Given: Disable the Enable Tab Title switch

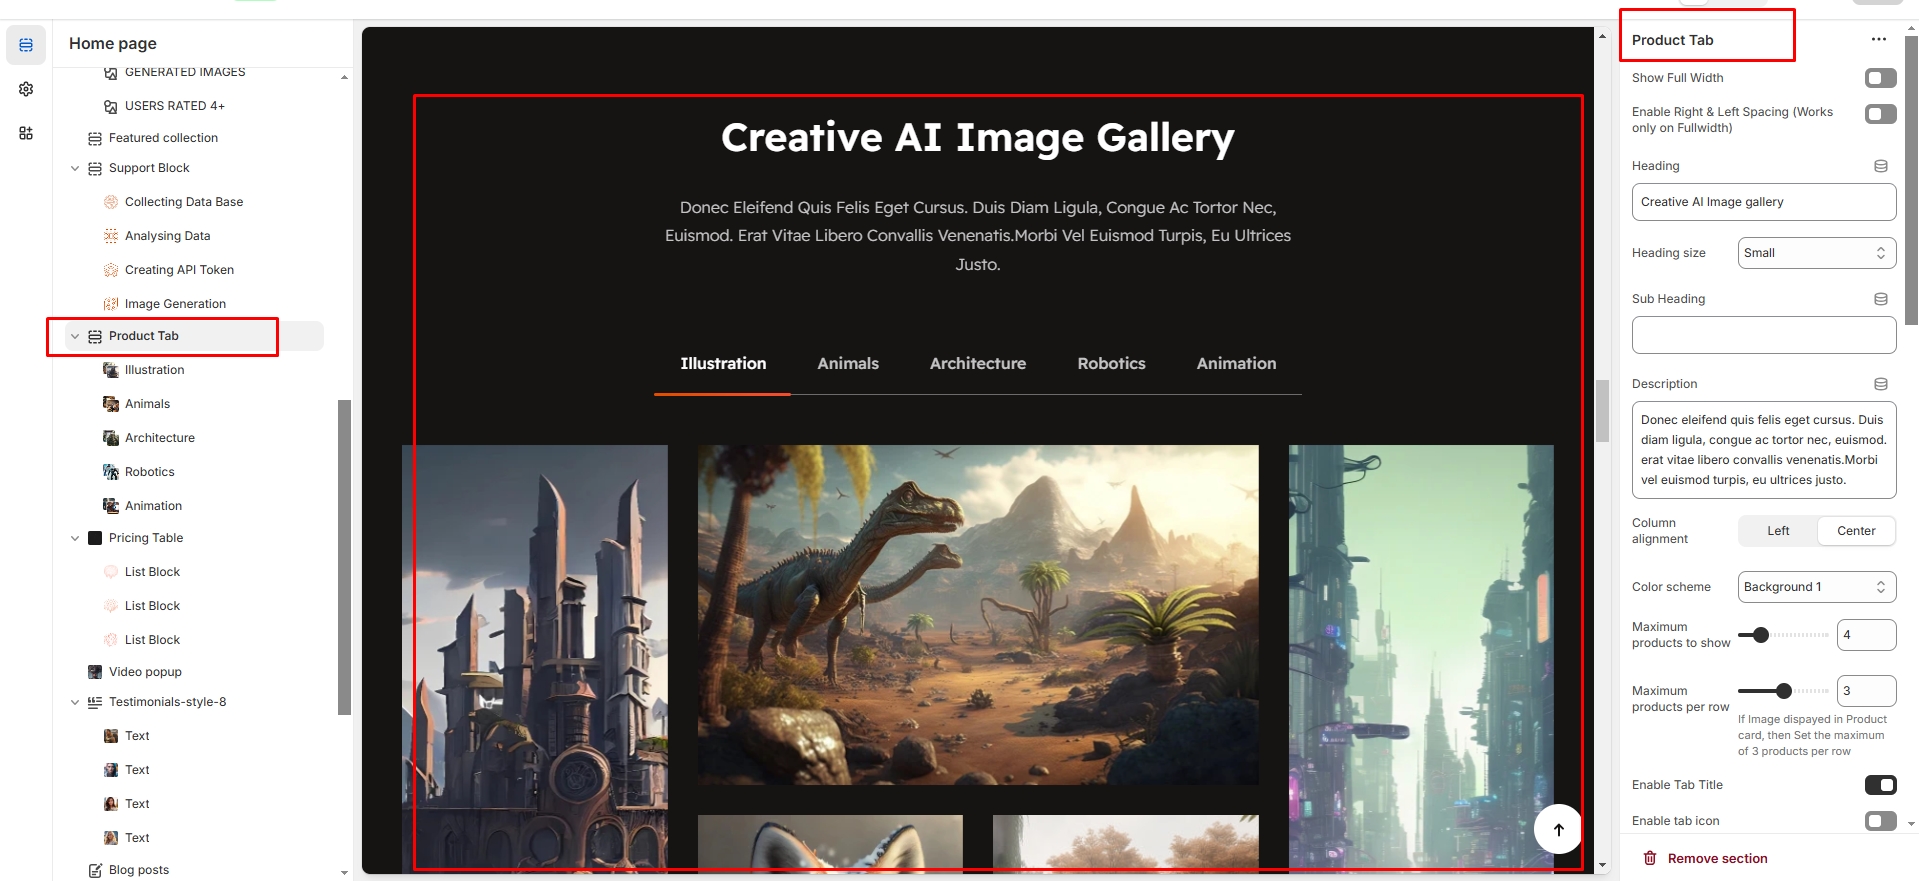Looking at the screenshot, I should pyautogui.click(x=1880, y=785).
